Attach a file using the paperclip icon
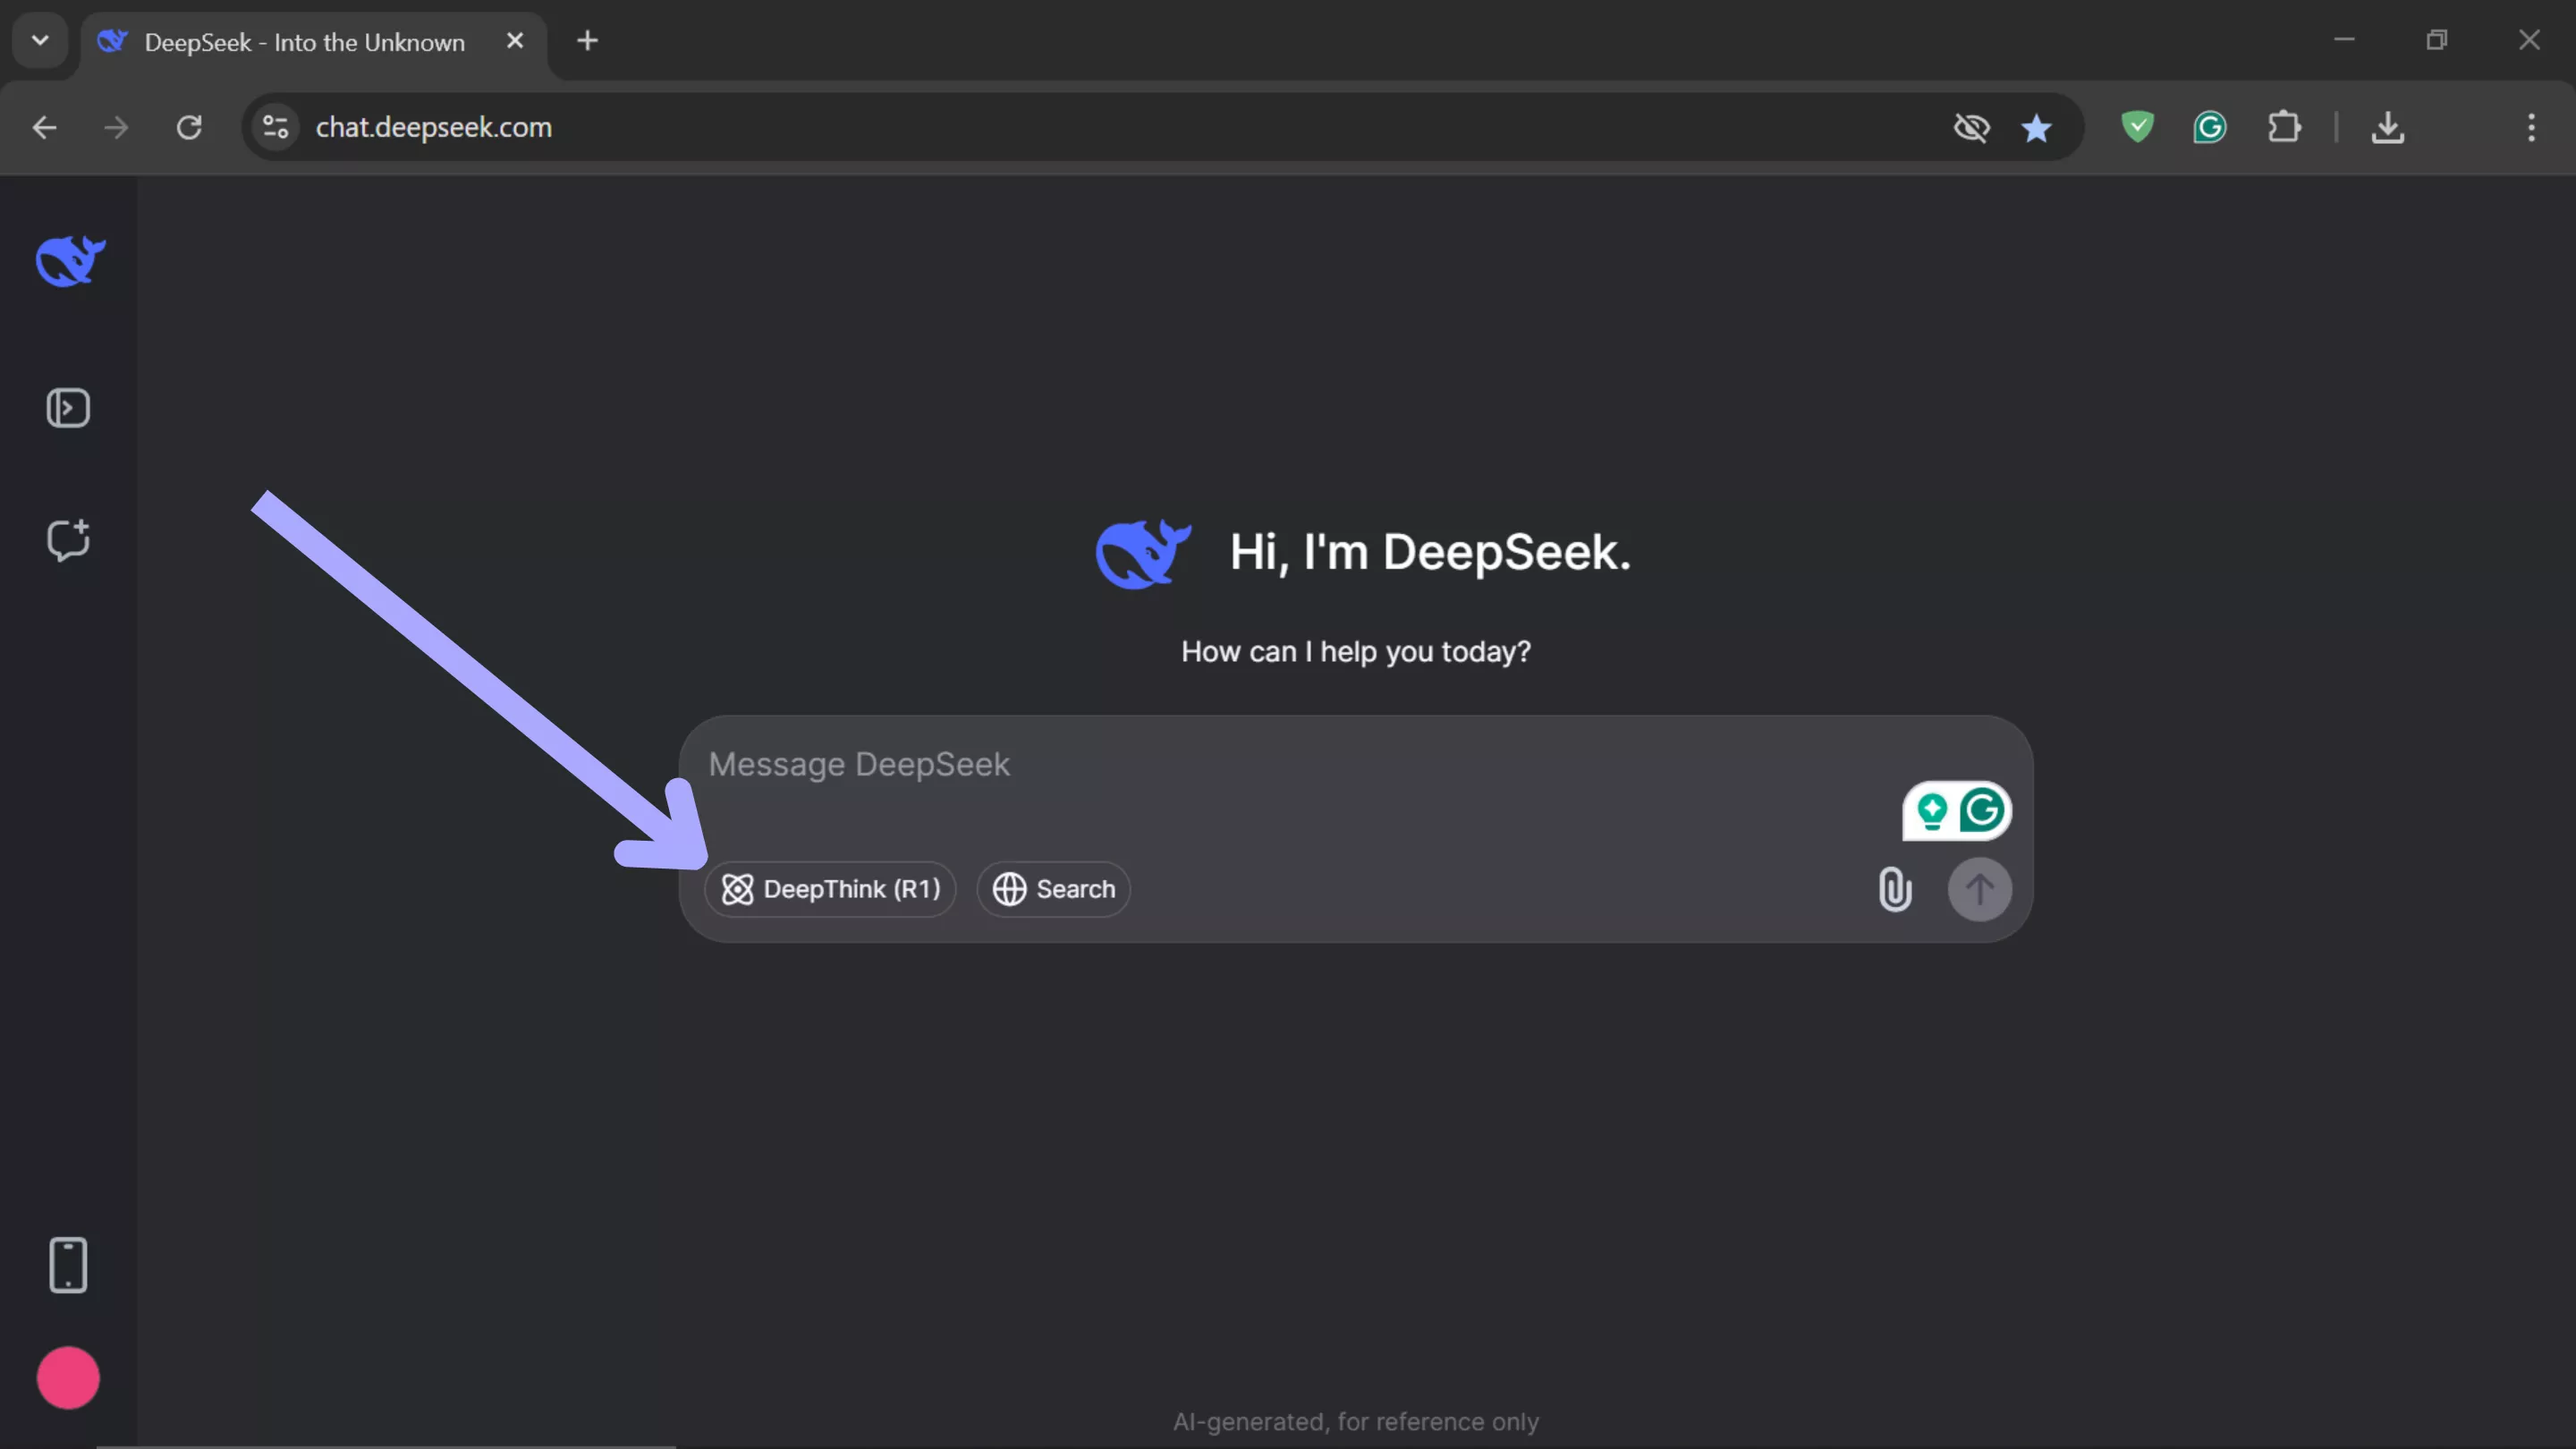The width and height of the screenshot is (2576, 1449). coord(1893,889)
